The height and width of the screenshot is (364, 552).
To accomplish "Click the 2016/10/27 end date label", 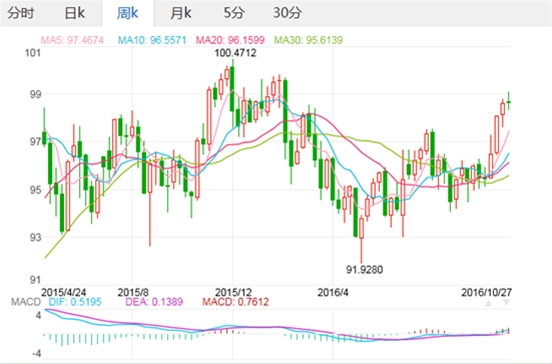I will [x=487, y=292].
